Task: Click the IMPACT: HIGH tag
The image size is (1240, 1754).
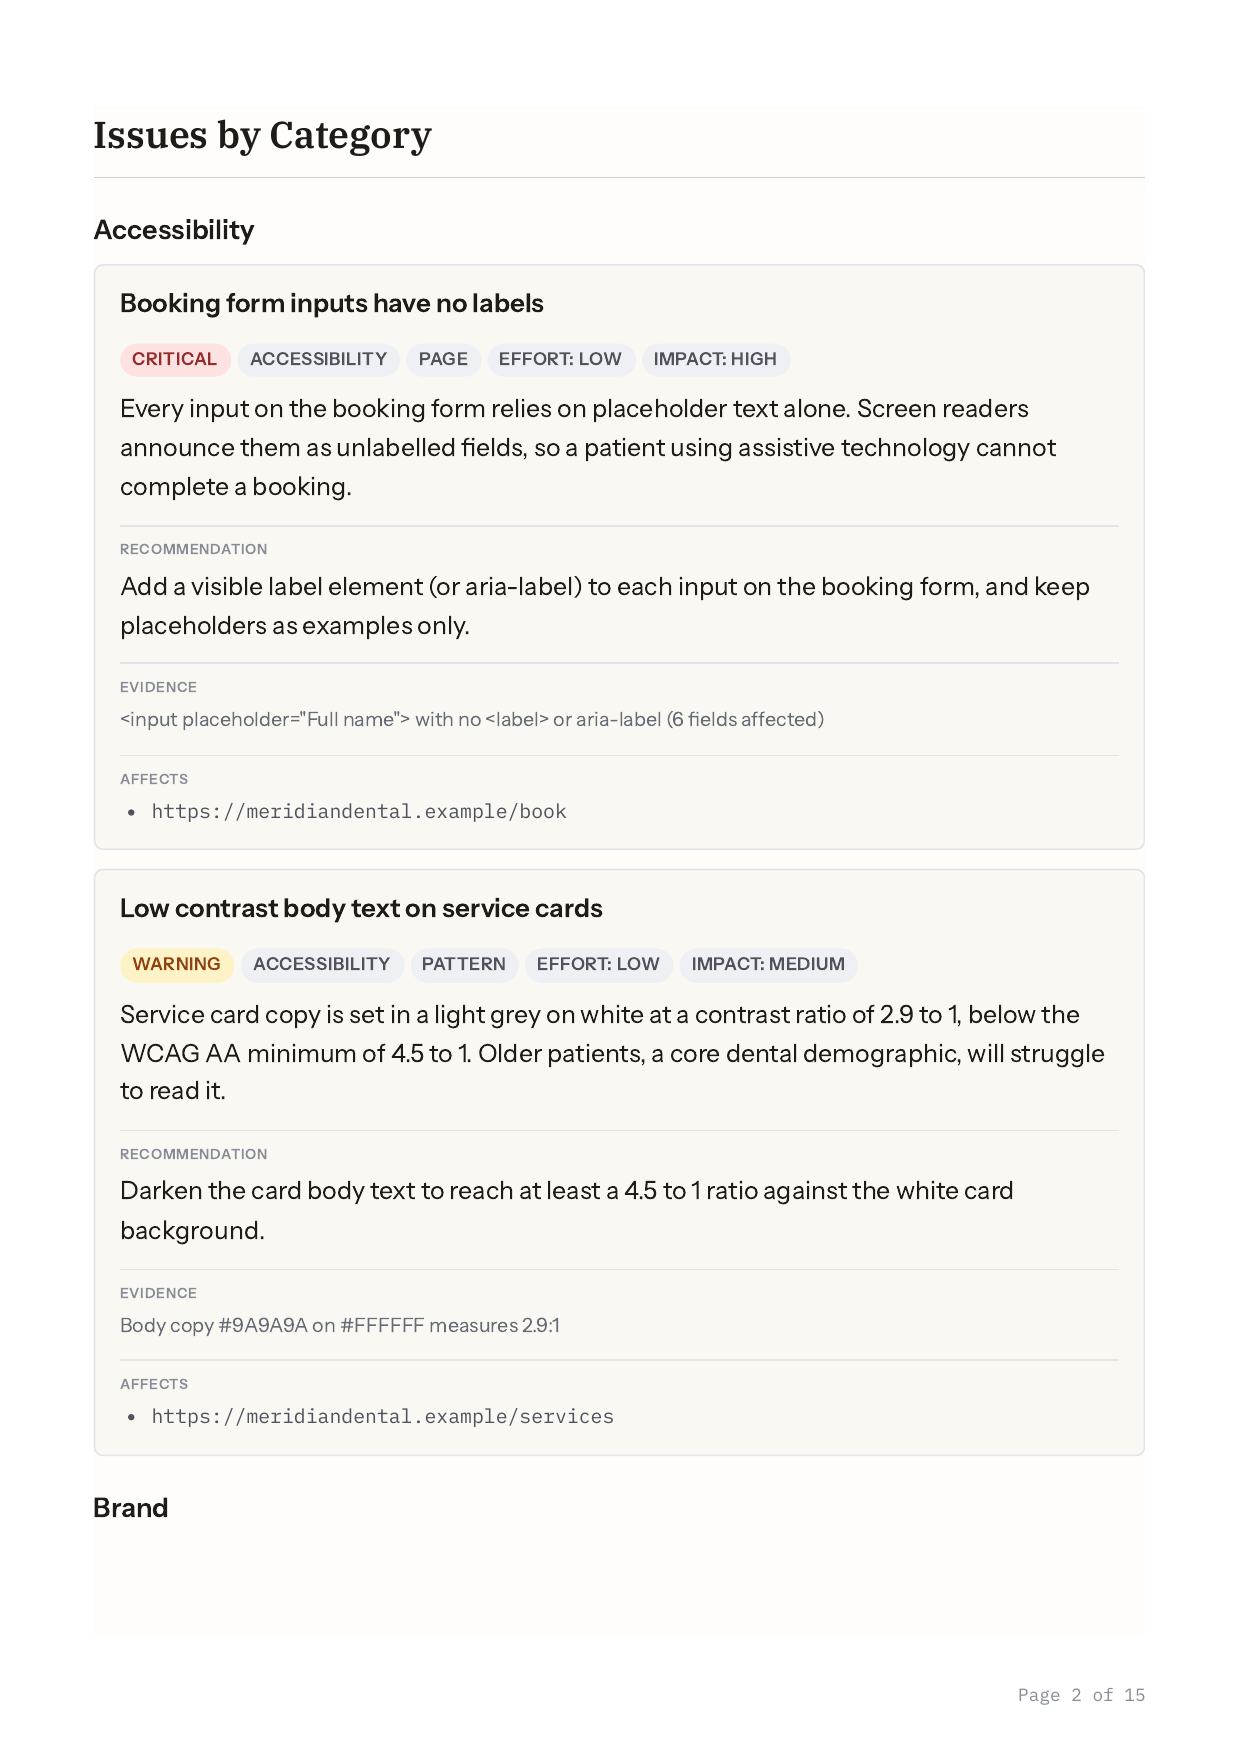Action: [715, 360]
